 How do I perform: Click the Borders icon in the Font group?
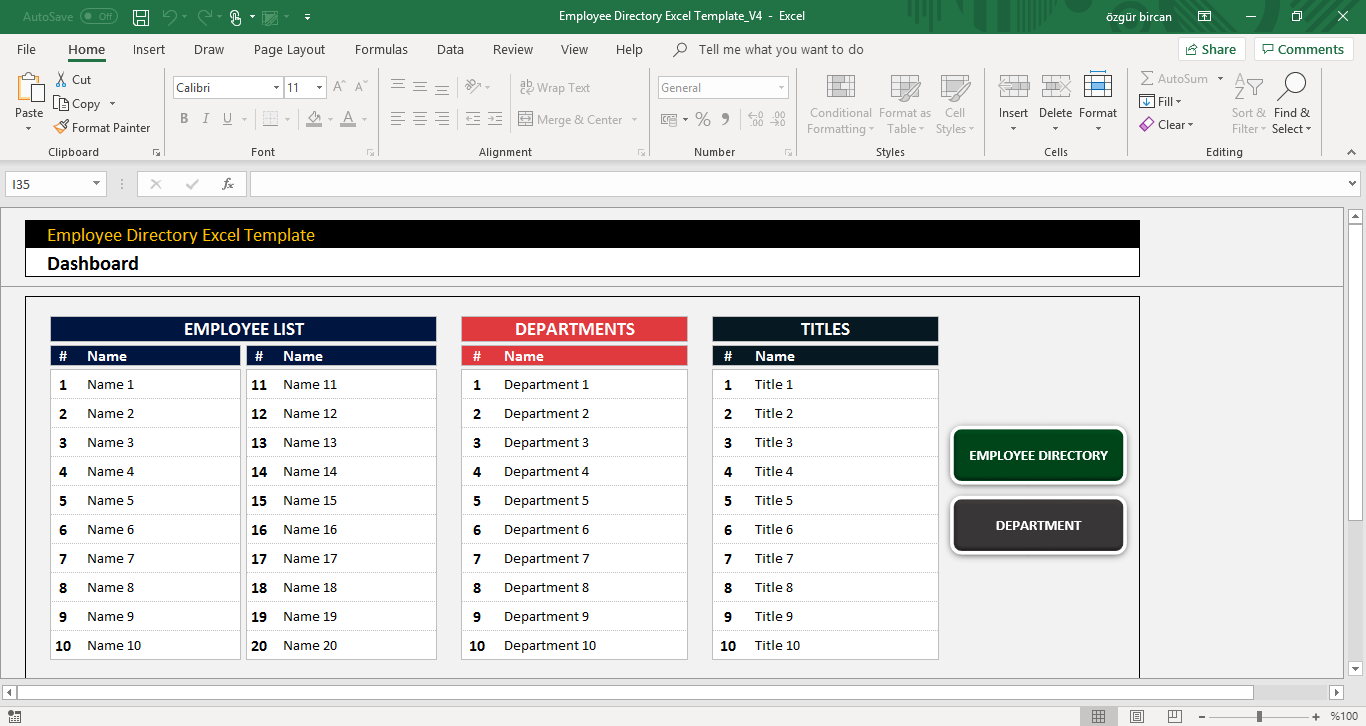(x=270, y=119)
